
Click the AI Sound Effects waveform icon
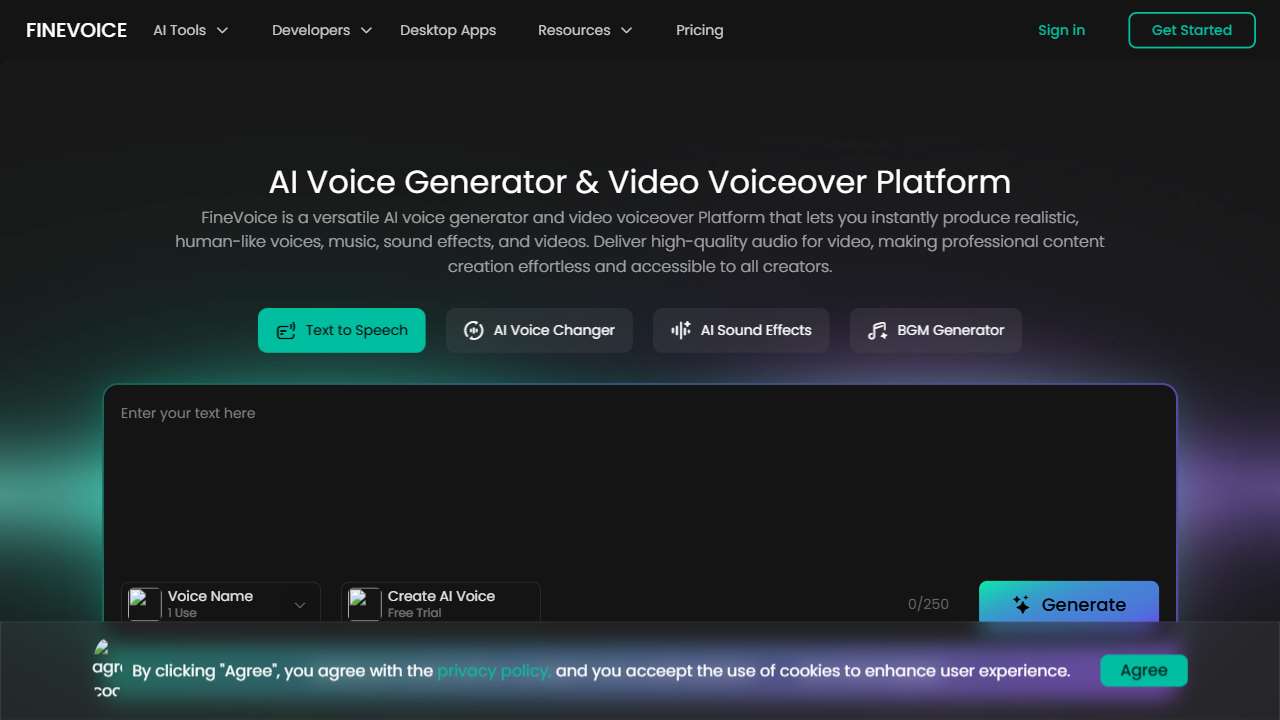681,330
